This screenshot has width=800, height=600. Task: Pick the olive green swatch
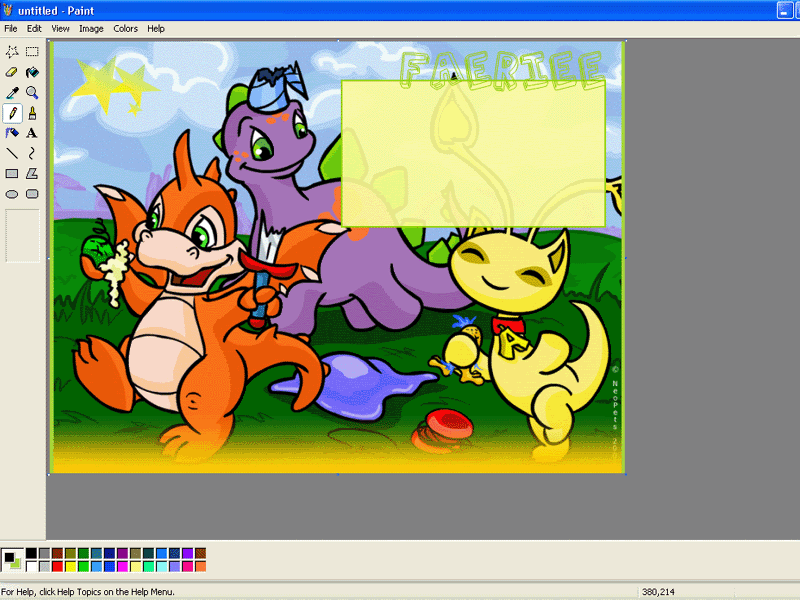click(70, 553)
